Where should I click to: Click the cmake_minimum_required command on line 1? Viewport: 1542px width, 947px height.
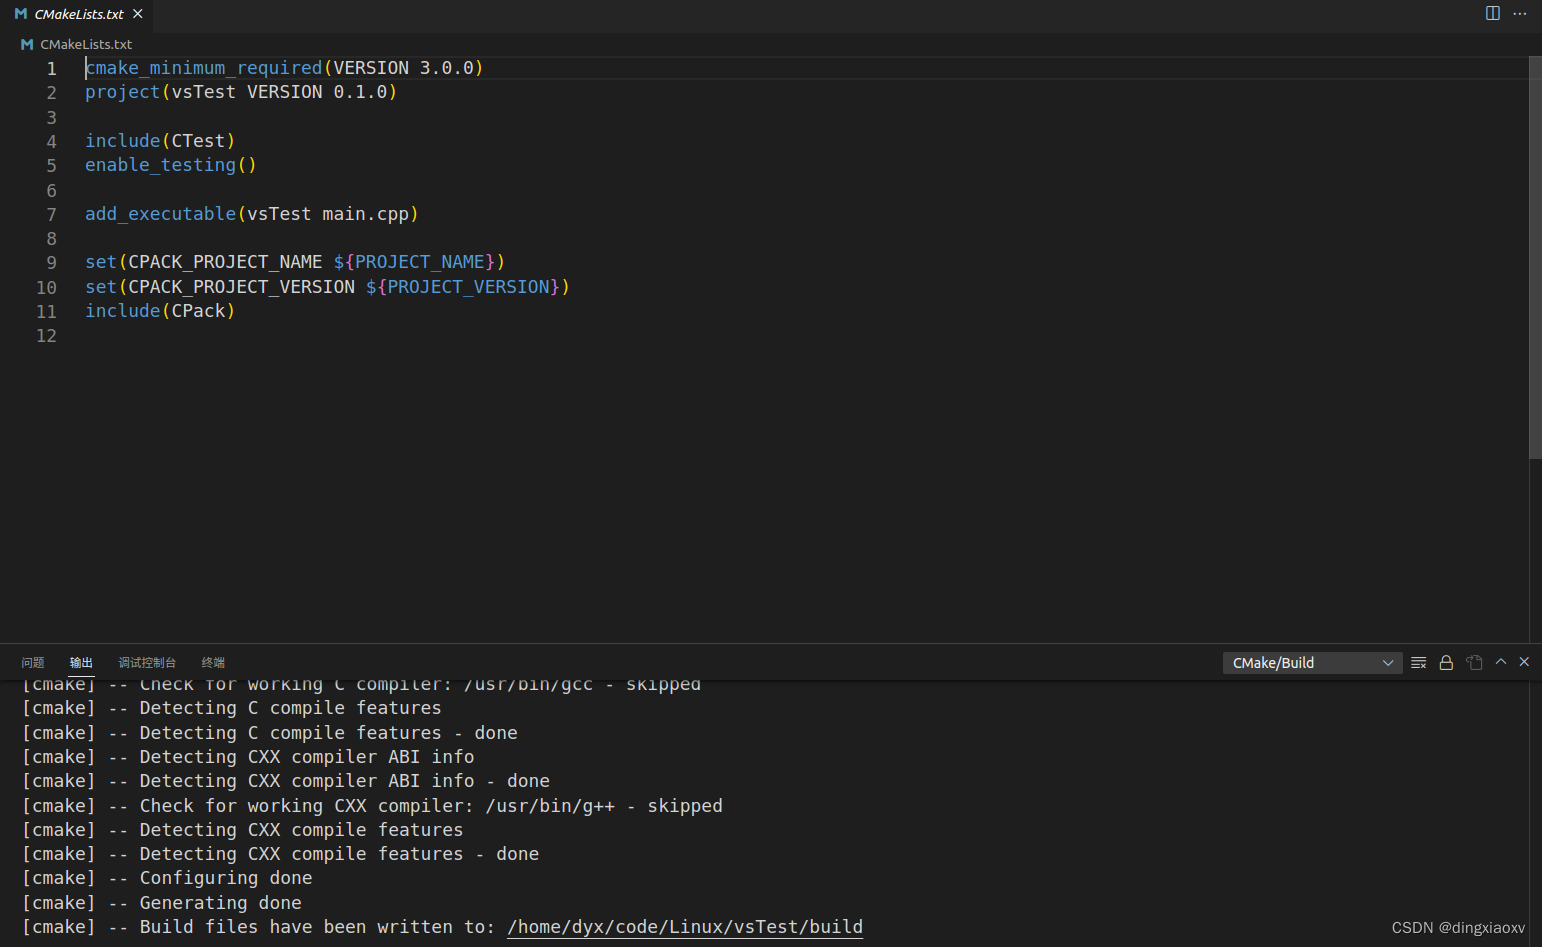coord(204,68)
